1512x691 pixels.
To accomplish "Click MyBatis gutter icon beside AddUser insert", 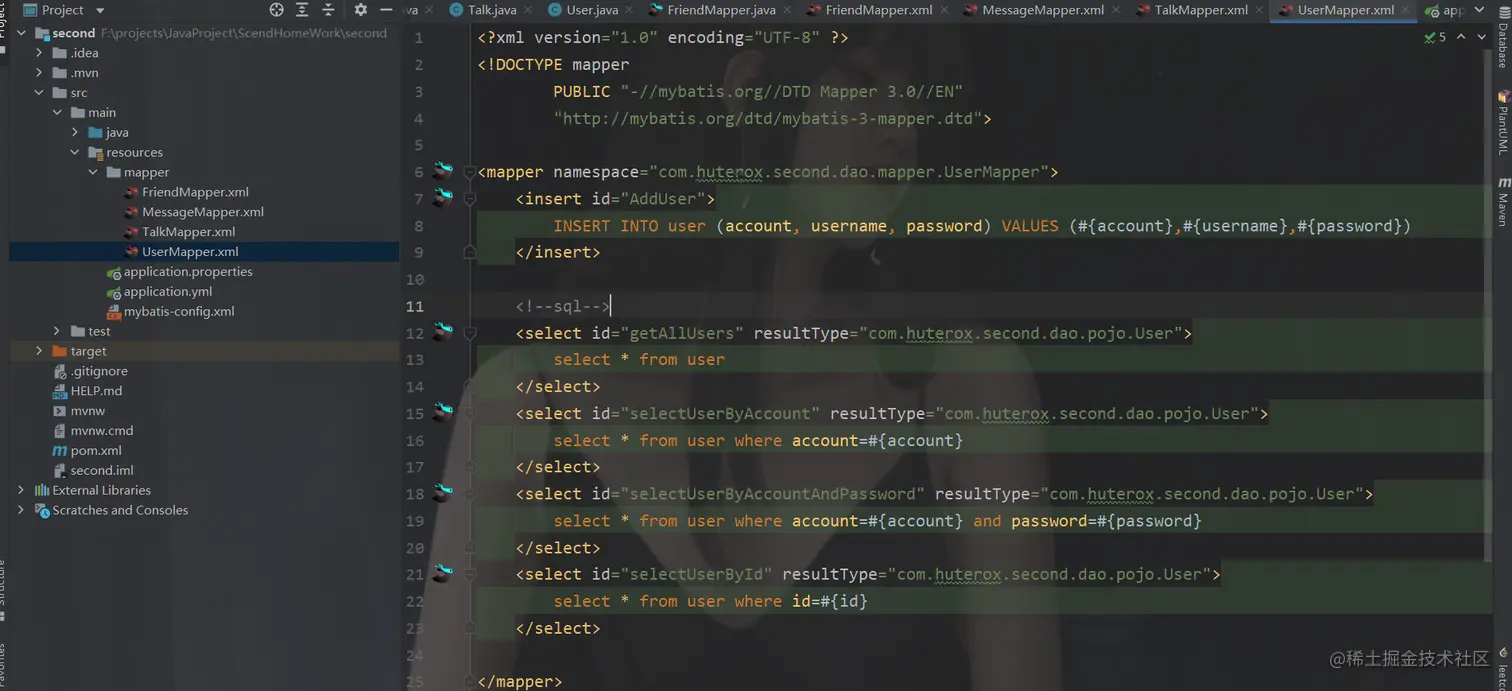I will [x=443, y=198].
